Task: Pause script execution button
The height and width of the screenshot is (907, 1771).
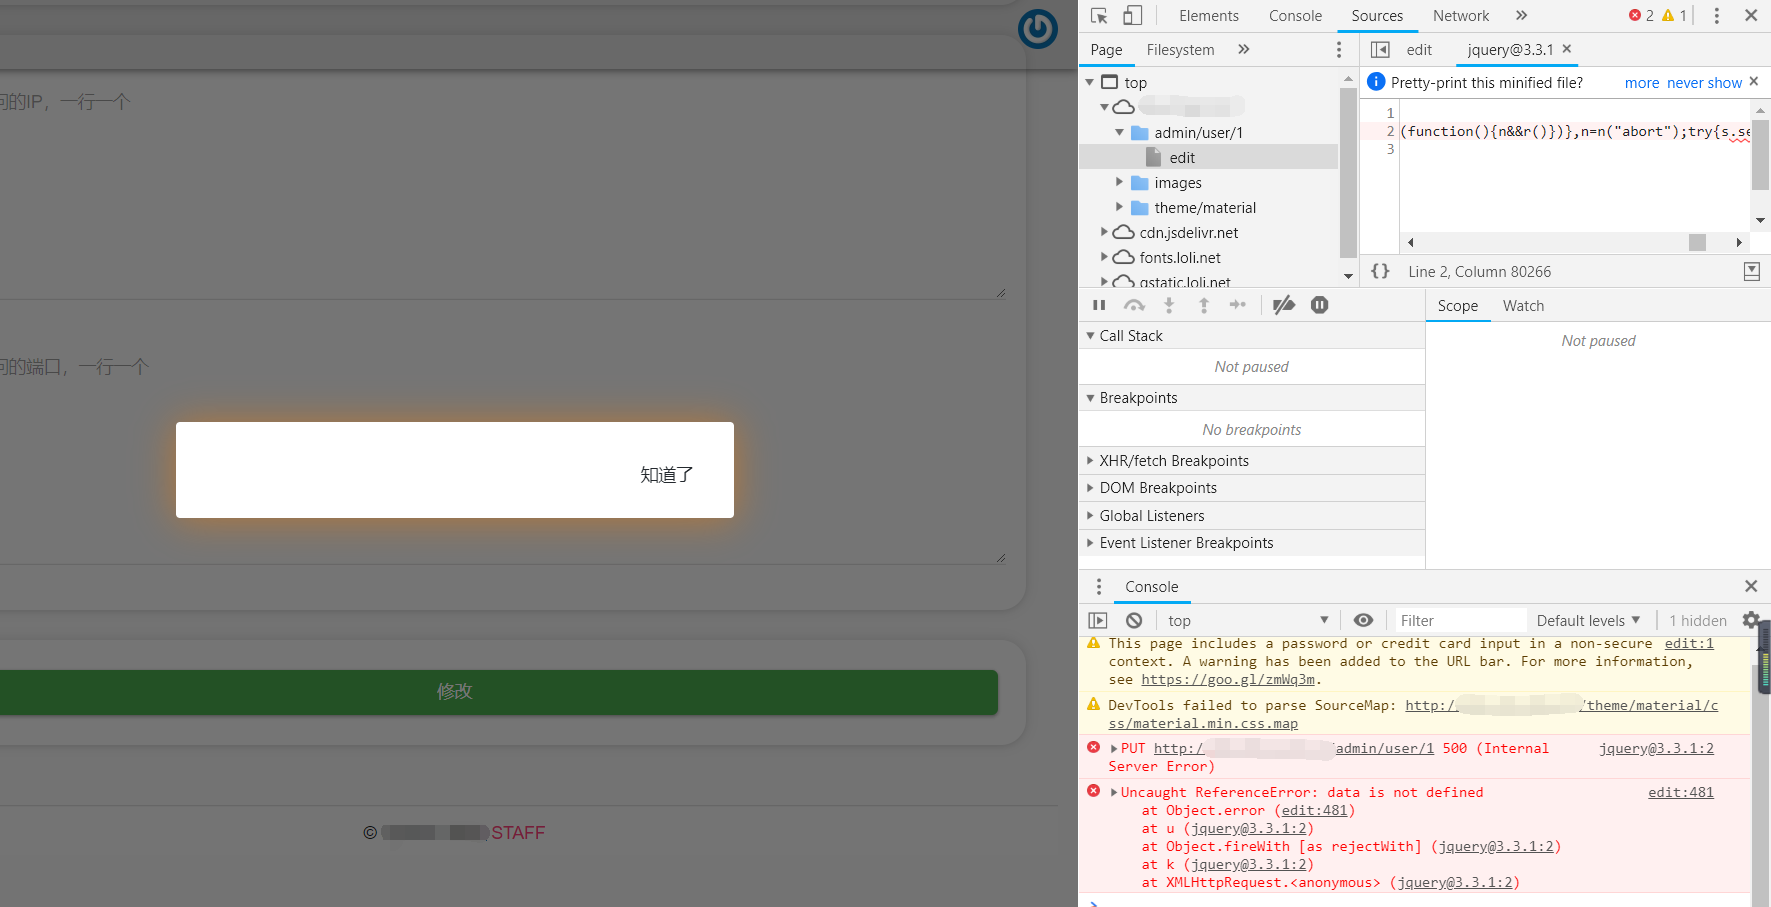Action: [x=1099, y=305]
